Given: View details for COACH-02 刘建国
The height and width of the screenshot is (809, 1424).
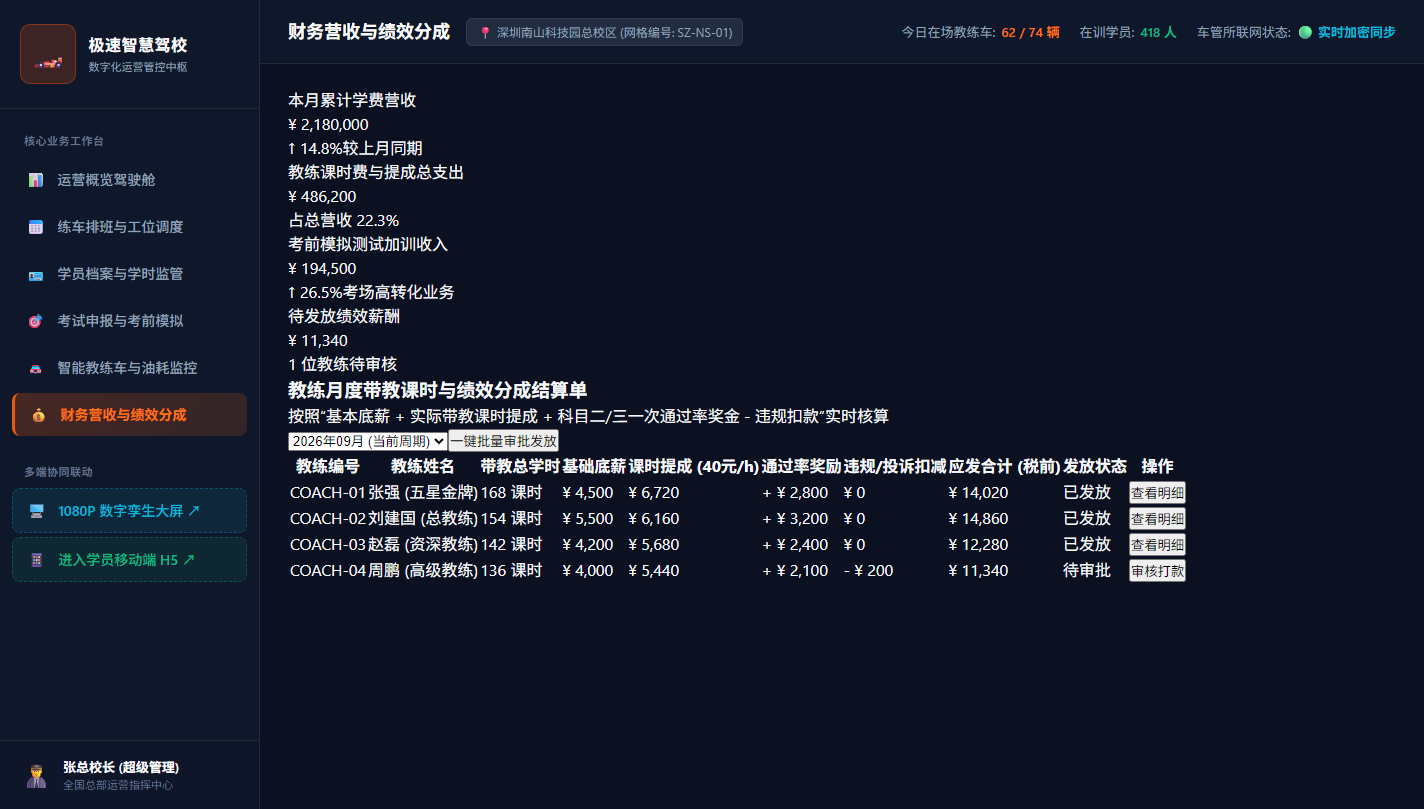Looking at the screenshot, I should coord(1157,518).
